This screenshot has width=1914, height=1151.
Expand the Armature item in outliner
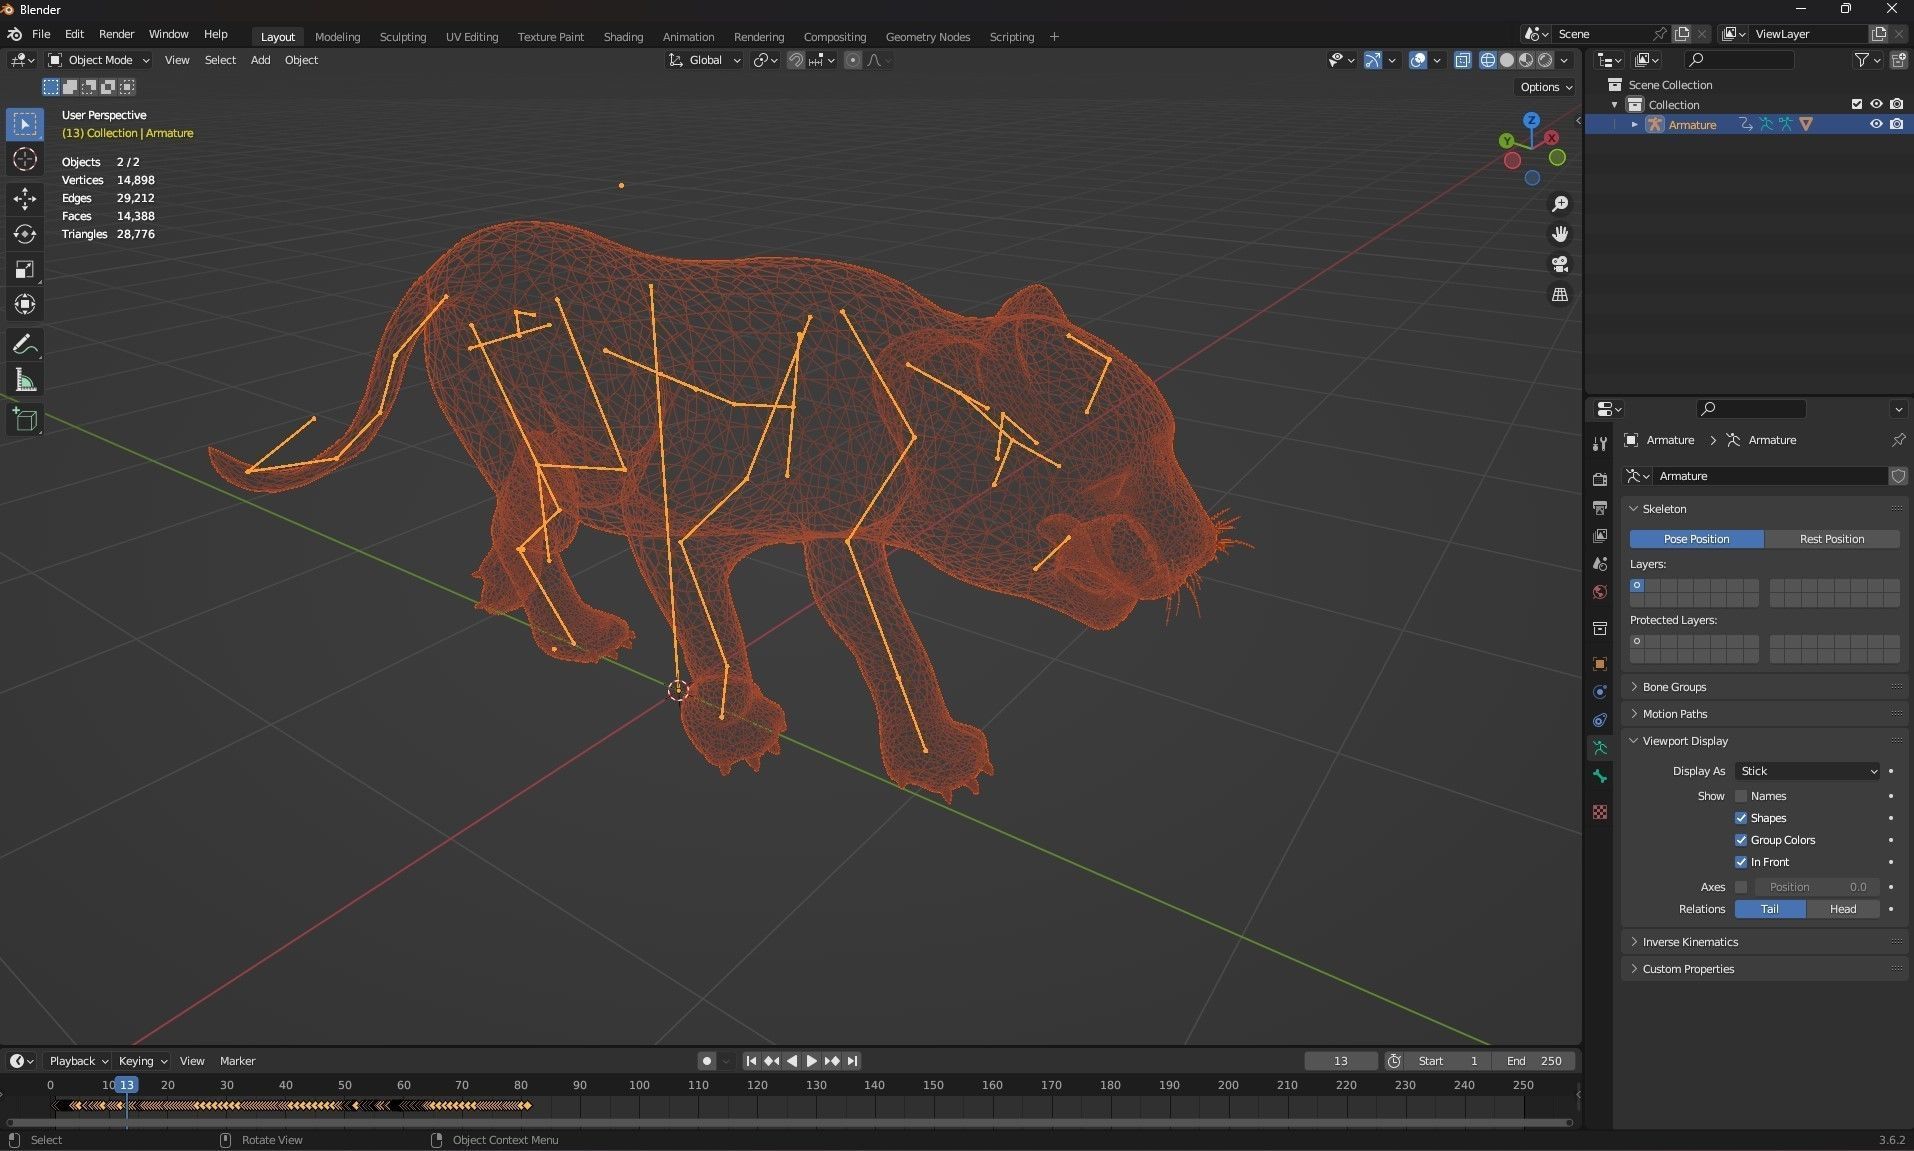tap(1635, 125)
